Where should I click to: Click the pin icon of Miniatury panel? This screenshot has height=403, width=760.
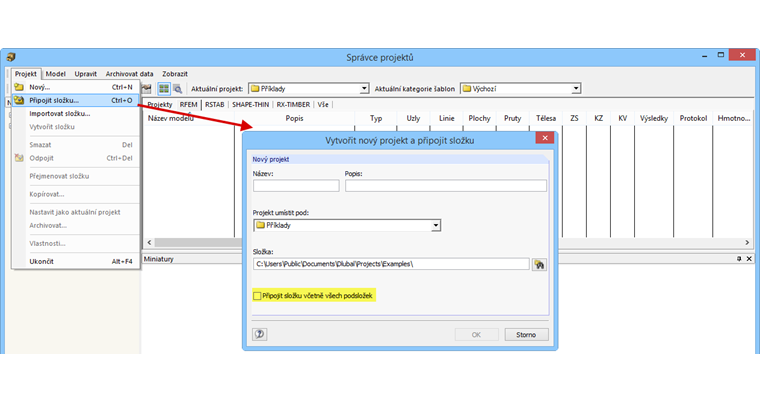pos(739,259)
